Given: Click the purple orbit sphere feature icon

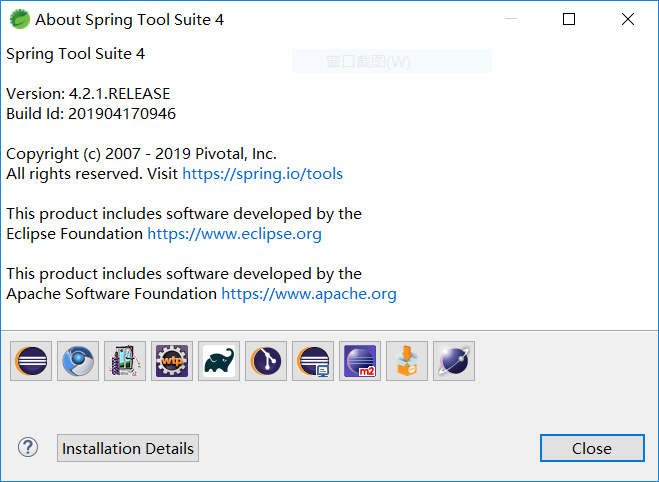Looking at the screenshot, I should tap(454, 361).
